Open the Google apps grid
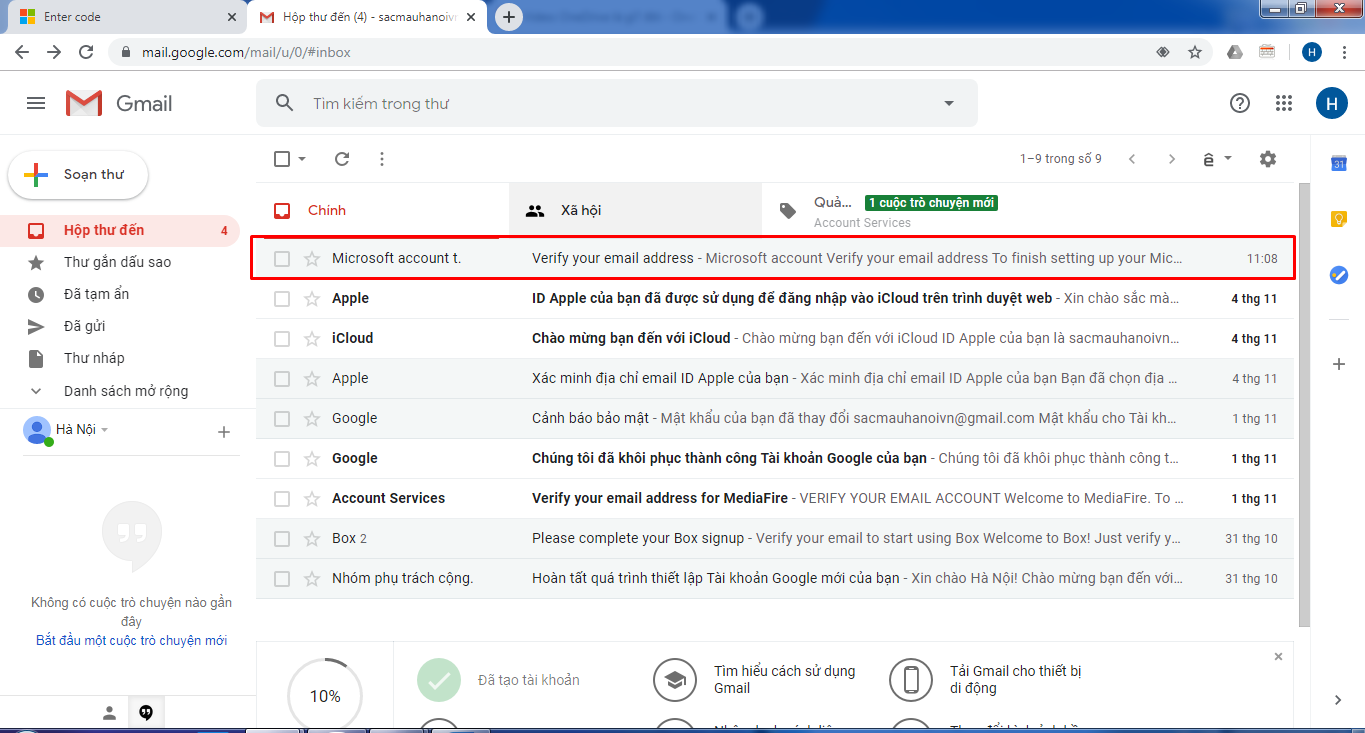 (x=1284, y=103)
